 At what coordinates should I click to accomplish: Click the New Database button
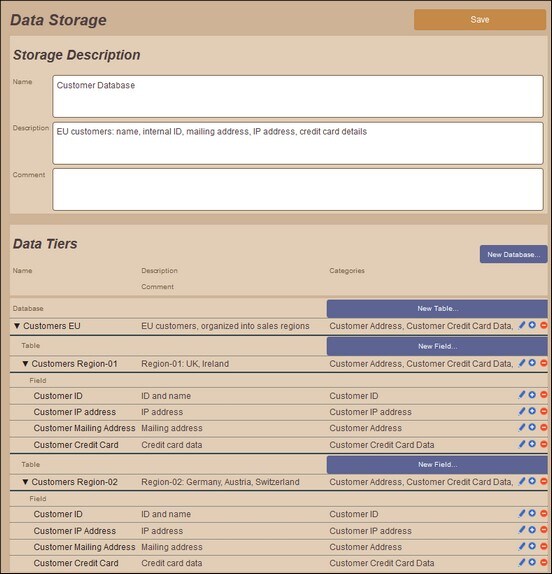click(514, 254)
